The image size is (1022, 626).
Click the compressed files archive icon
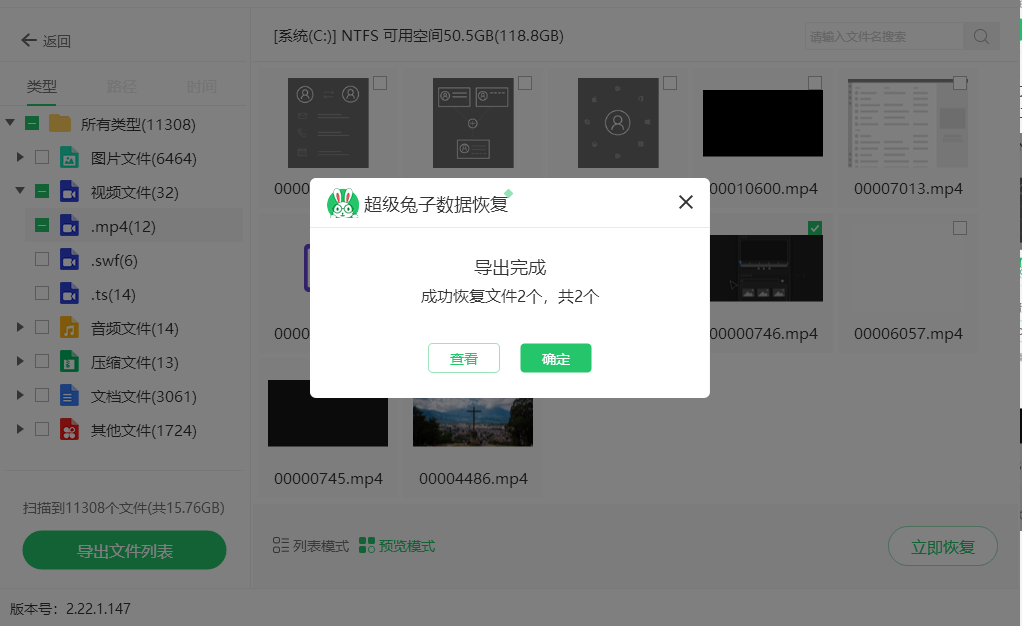(69, 362)
